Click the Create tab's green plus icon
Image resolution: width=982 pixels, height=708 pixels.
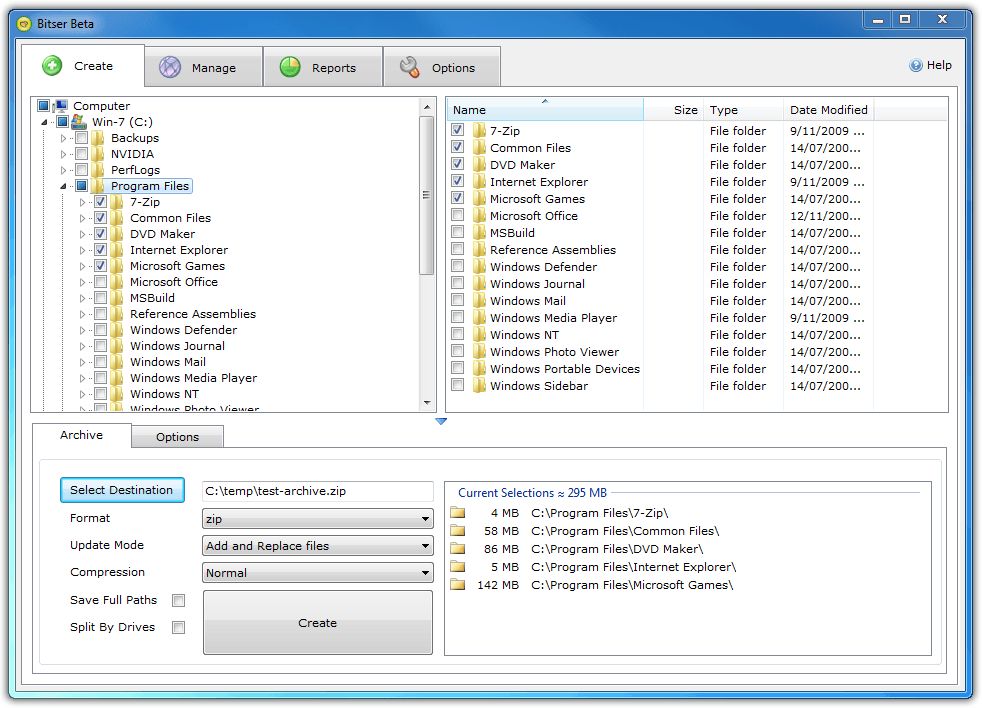tap(53, 65)
